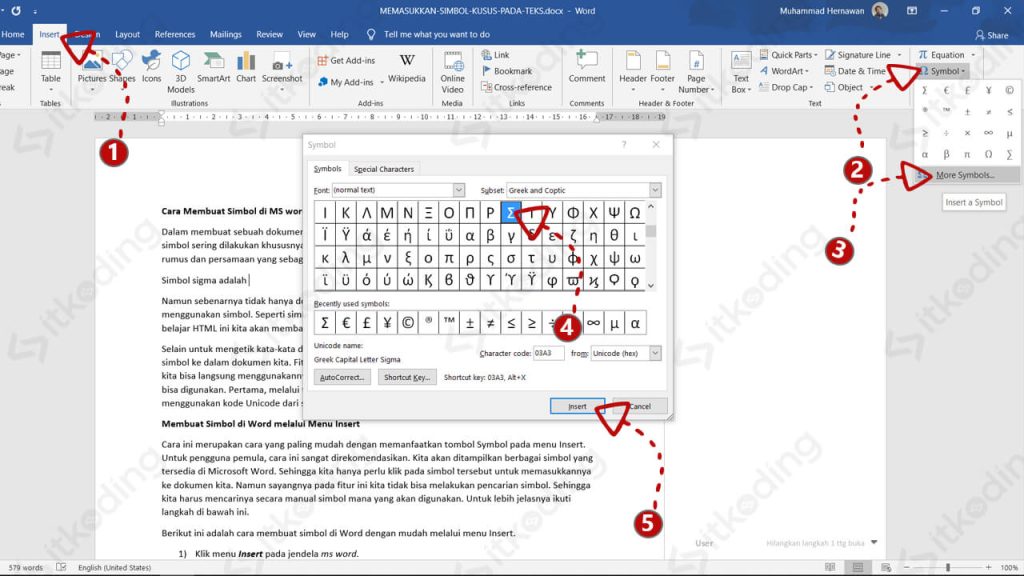The image size is (1024, 576).
Task: Add a new Comment
Action: [x=586, y=67]
